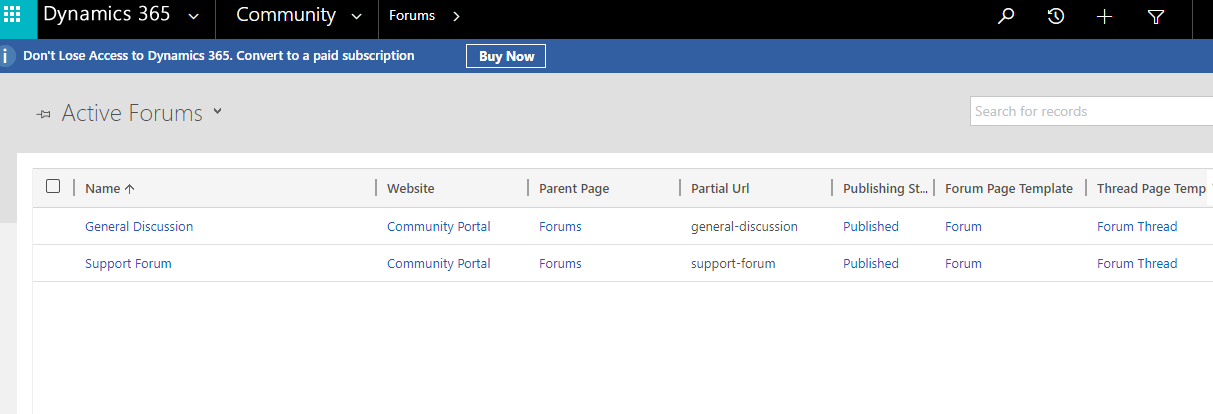Click the info icon in notification bar
Image resolution: width=1213 pixels, height=414 pixels.
(8, 56)
